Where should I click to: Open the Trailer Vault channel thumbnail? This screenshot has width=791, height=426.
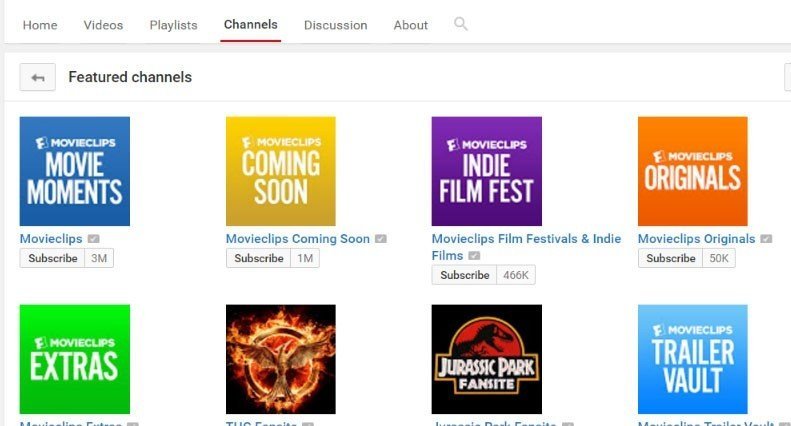point(693,359)
